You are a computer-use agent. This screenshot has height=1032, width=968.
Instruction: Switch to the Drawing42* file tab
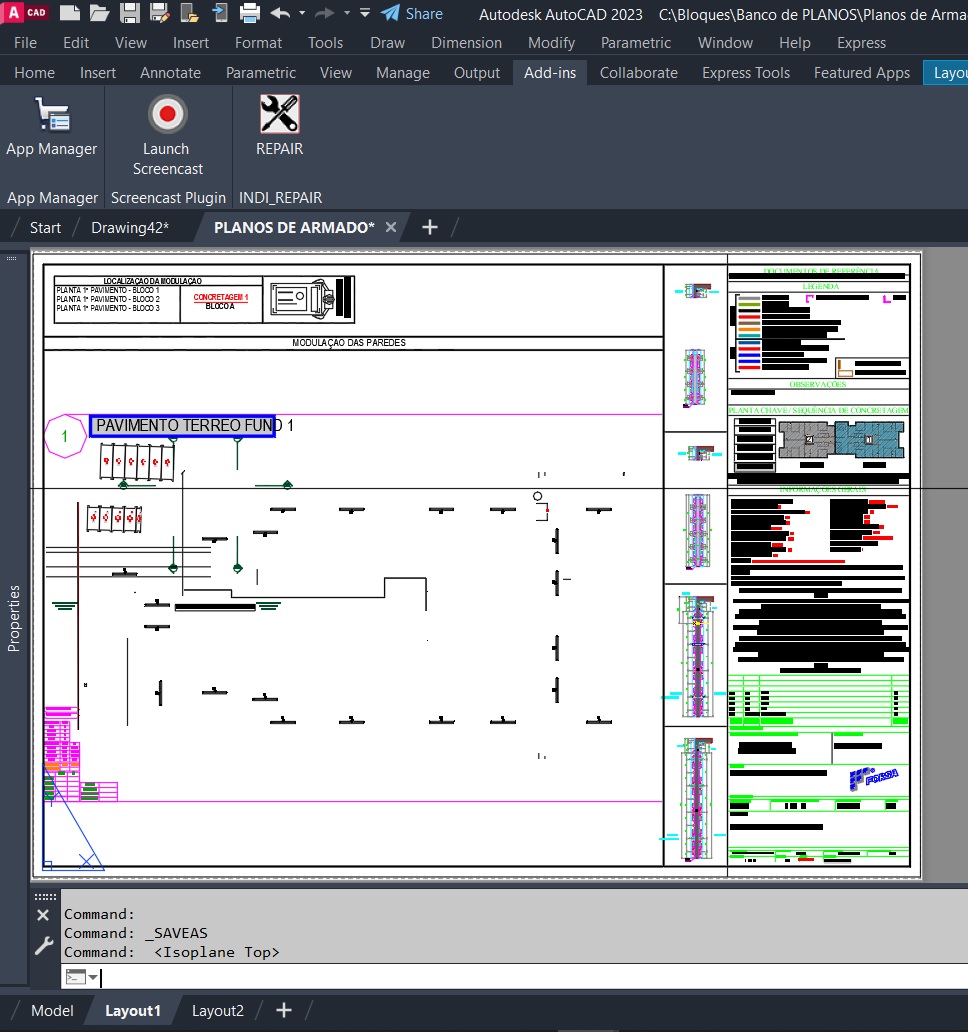(130, 228)
